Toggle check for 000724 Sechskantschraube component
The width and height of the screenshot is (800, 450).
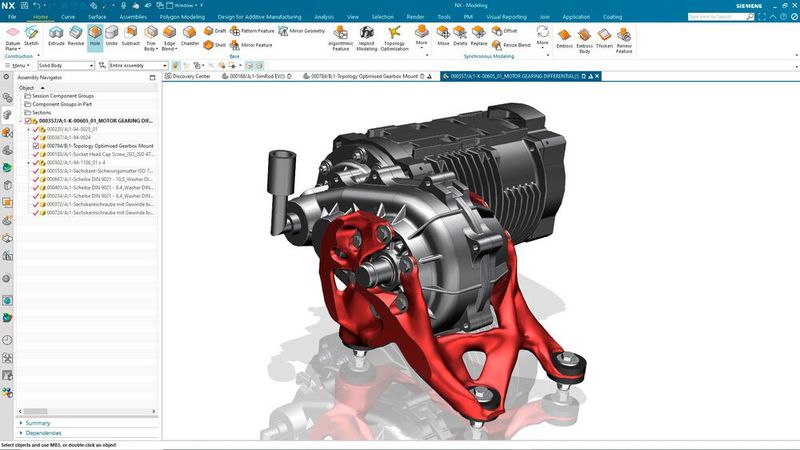coord(36,213)
